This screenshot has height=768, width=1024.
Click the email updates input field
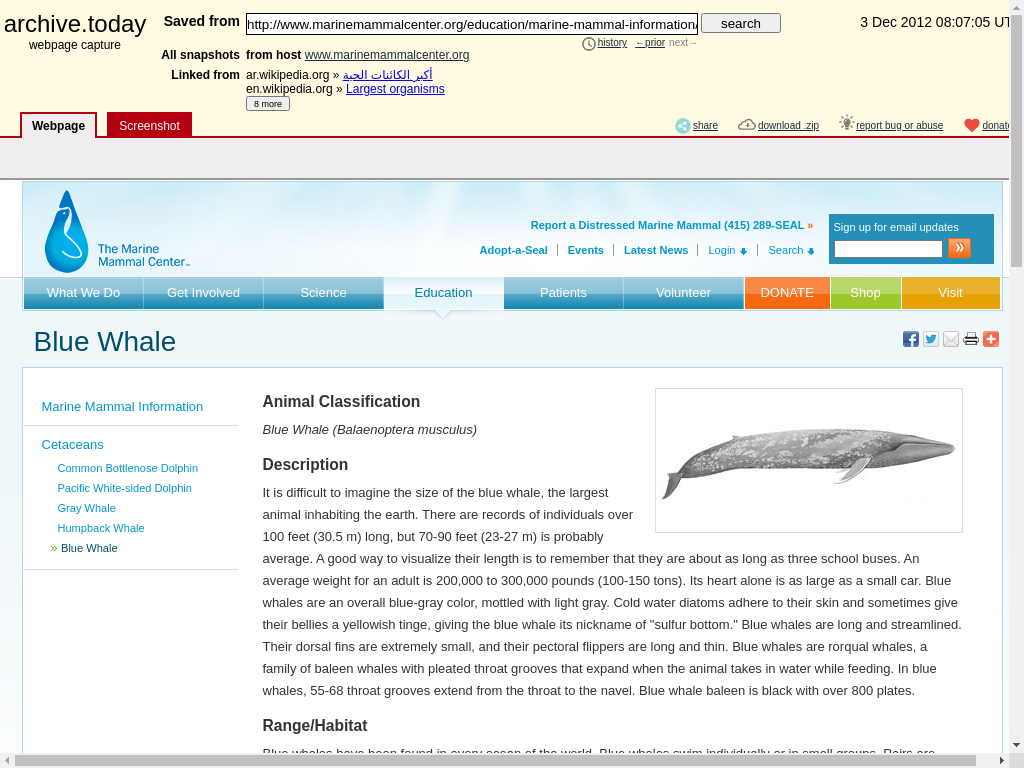click(888, 249)
